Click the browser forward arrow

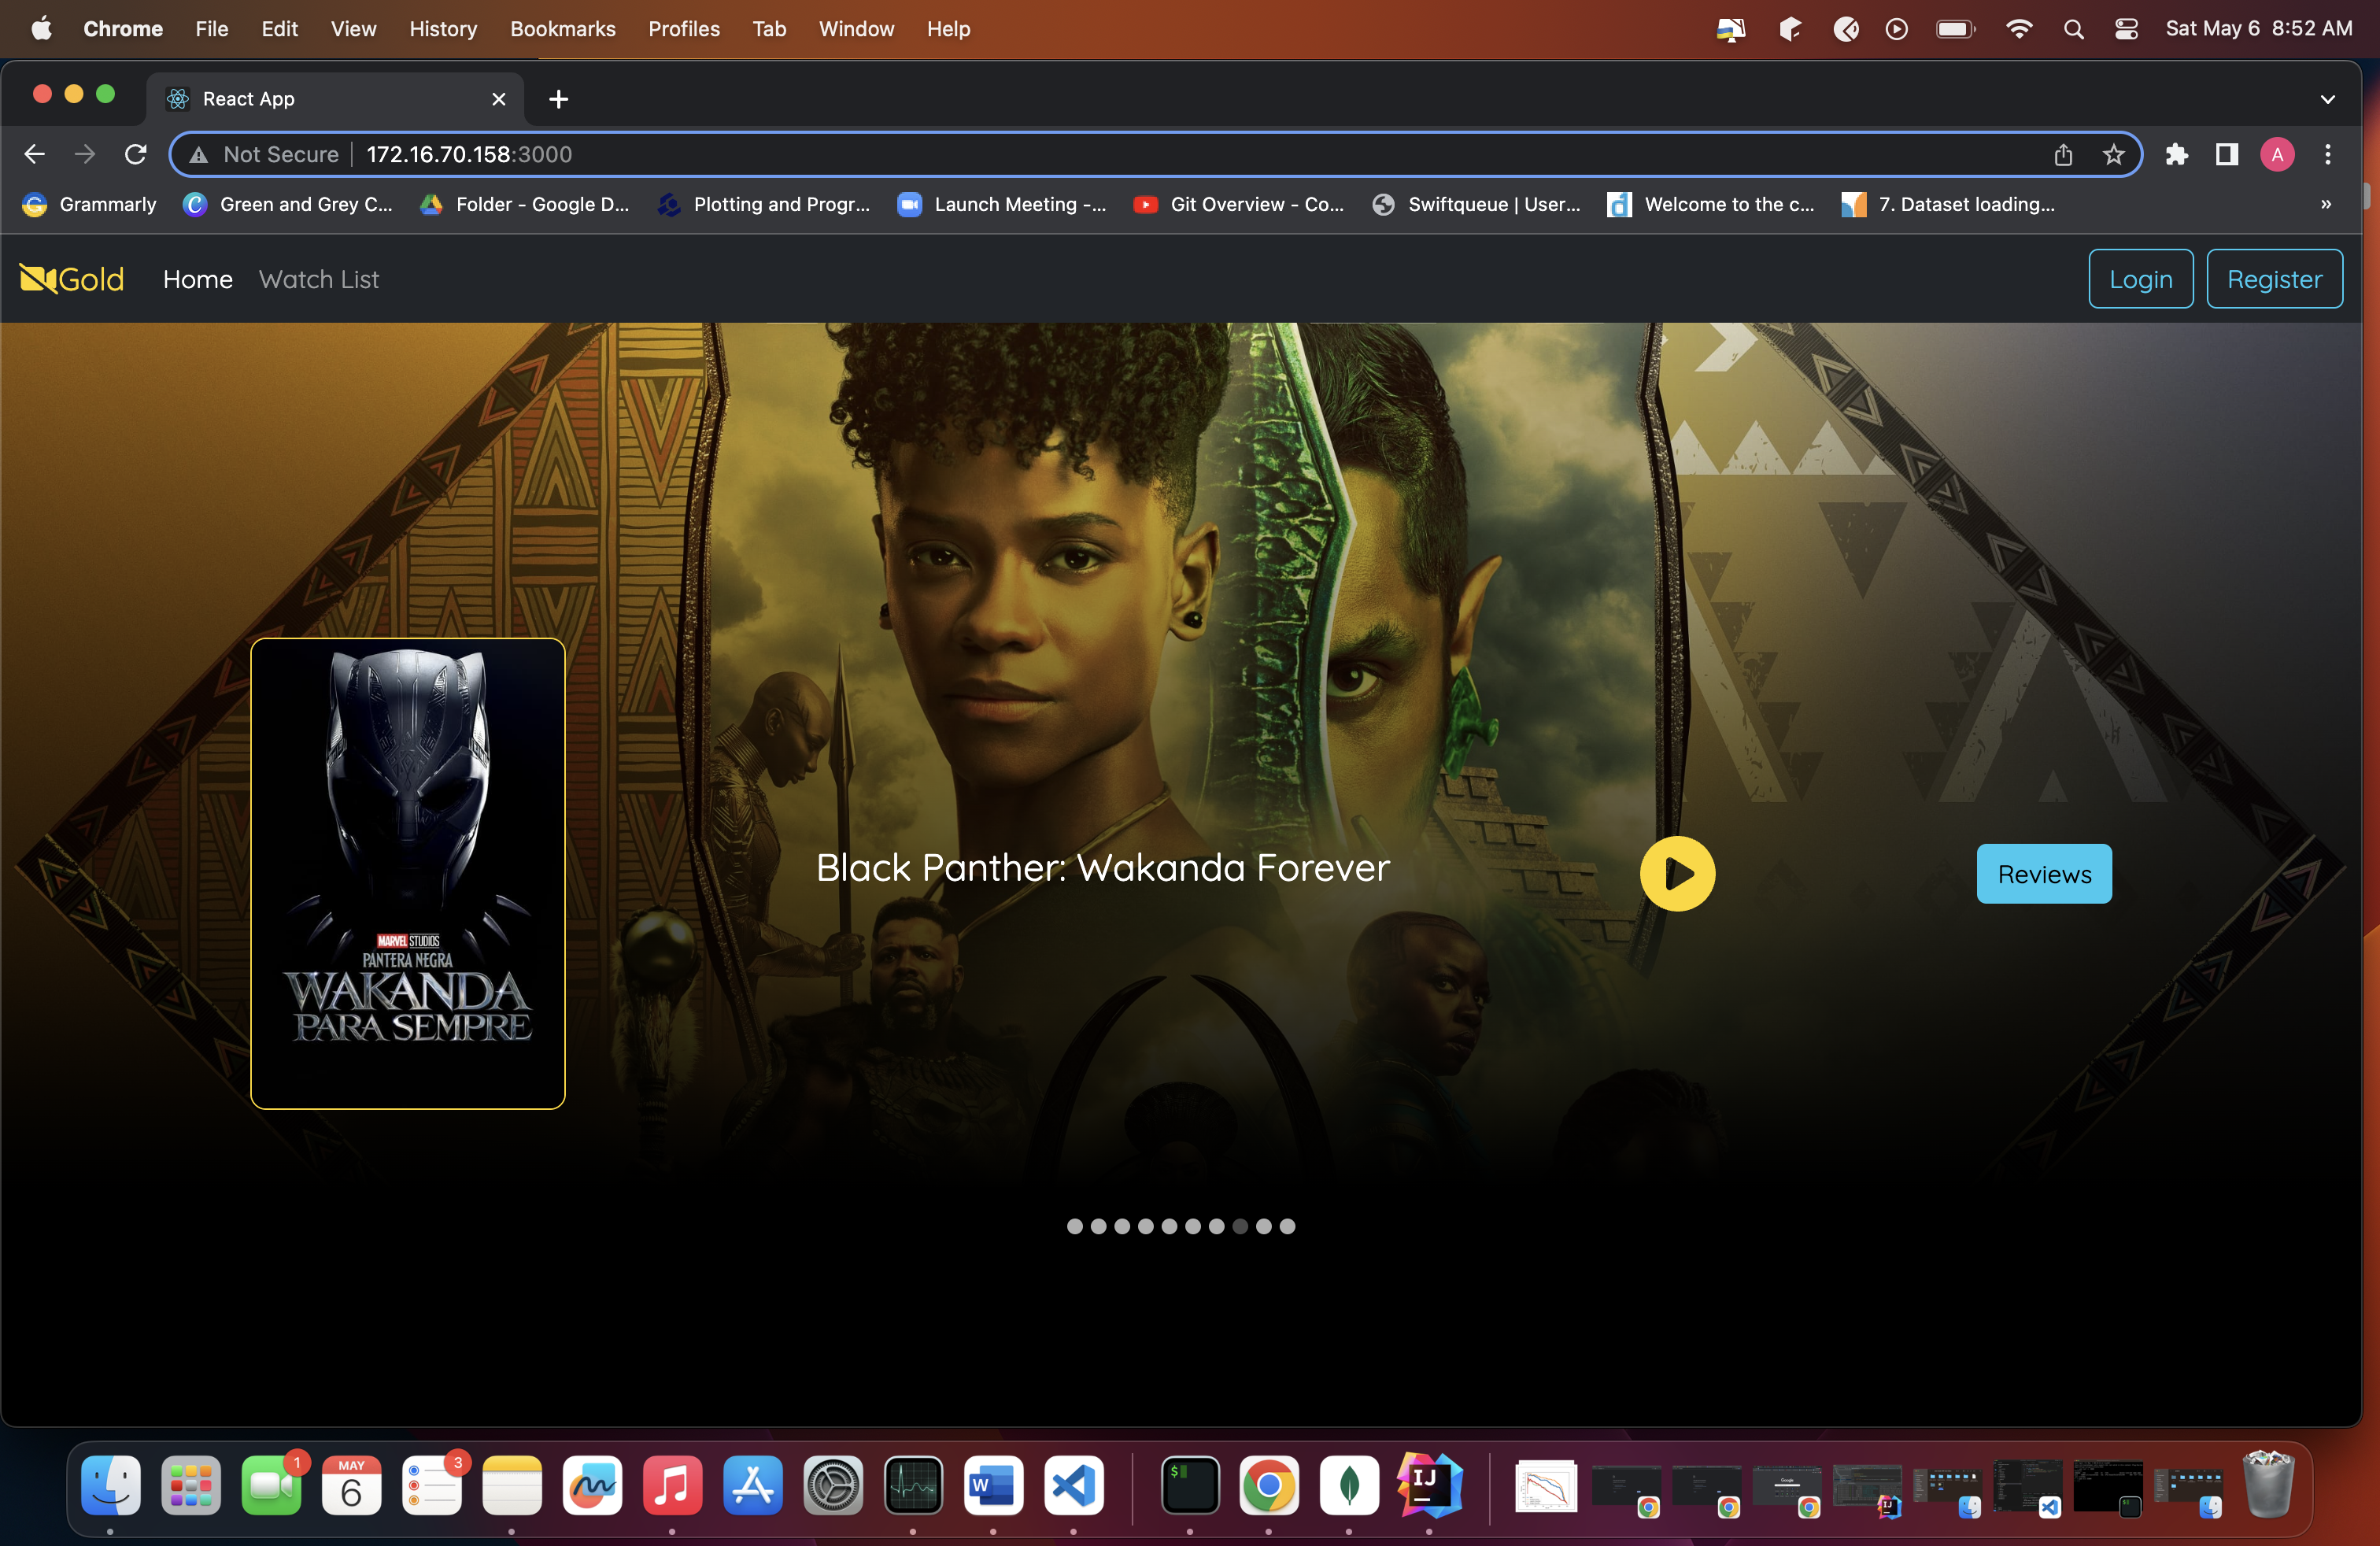85,154
